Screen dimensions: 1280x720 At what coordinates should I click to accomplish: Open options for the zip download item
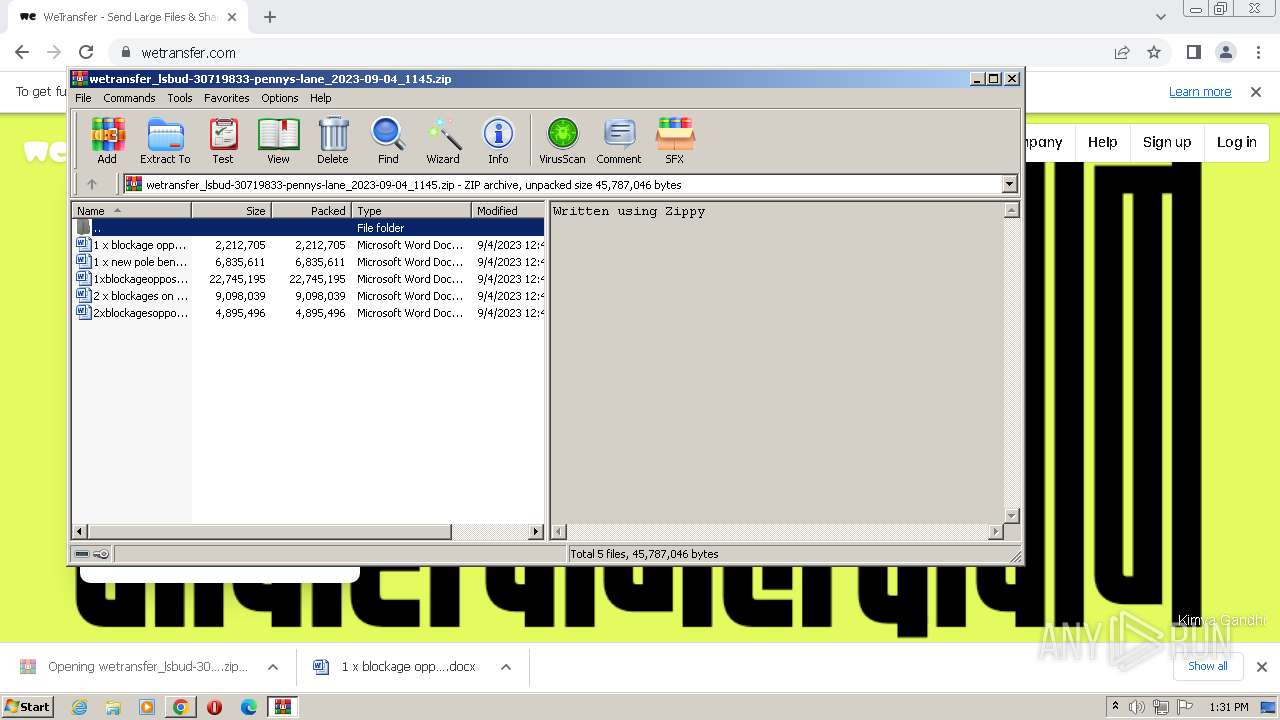tap(272, 667)
